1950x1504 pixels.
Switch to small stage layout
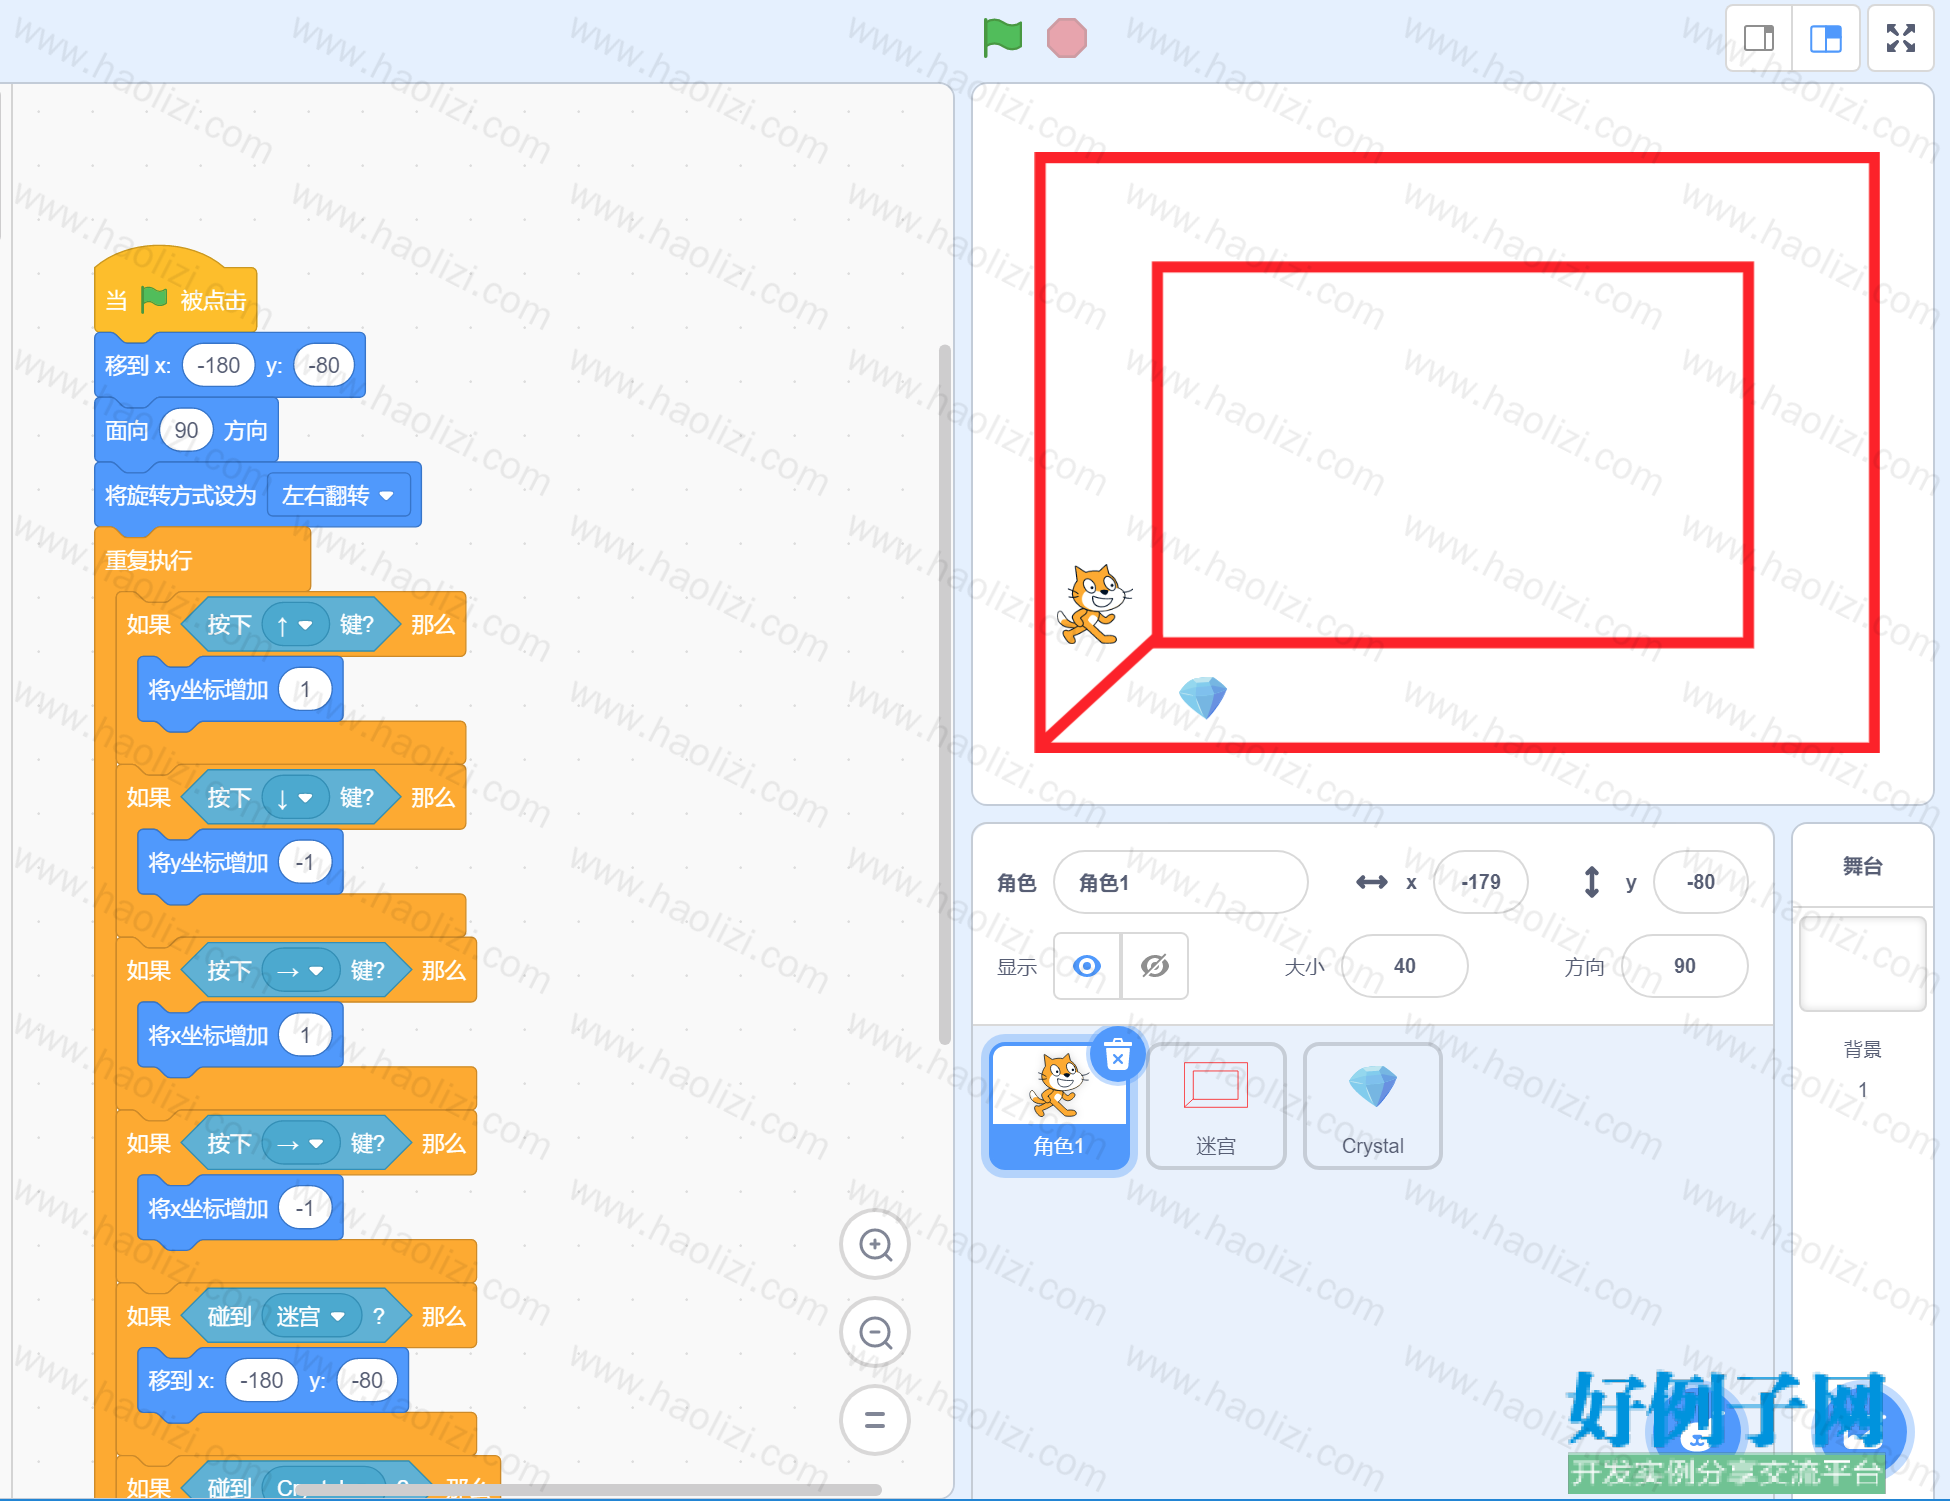pyautogui.click(x=1759, y=38)
